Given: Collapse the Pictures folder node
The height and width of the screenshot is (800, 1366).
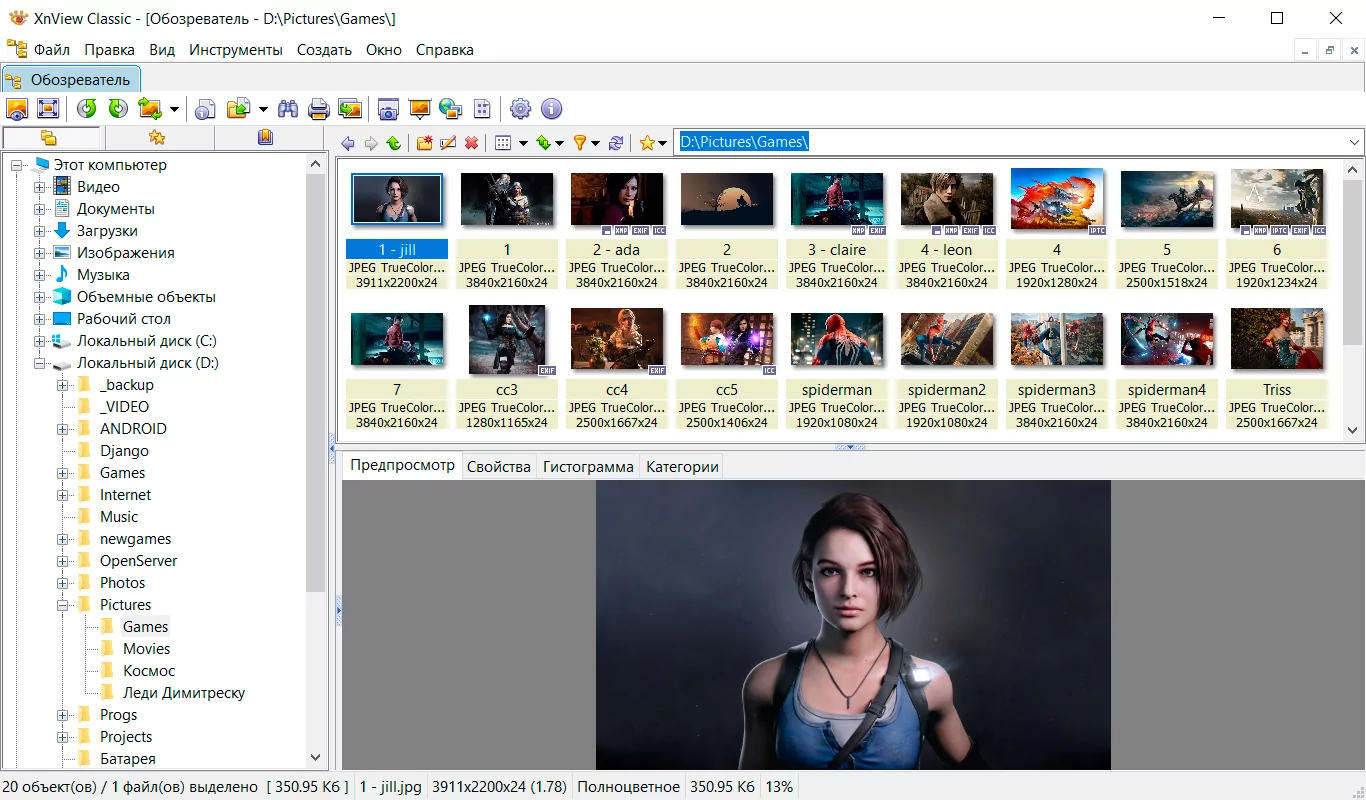Looking at the screenshot, I should (x=63, y=605).
